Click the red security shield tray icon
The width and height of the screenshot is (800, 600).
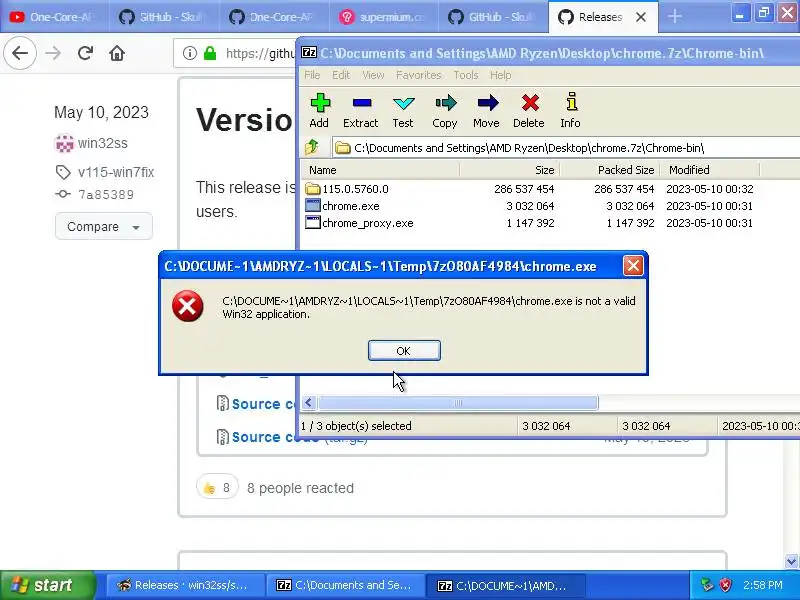click(725, 585)
